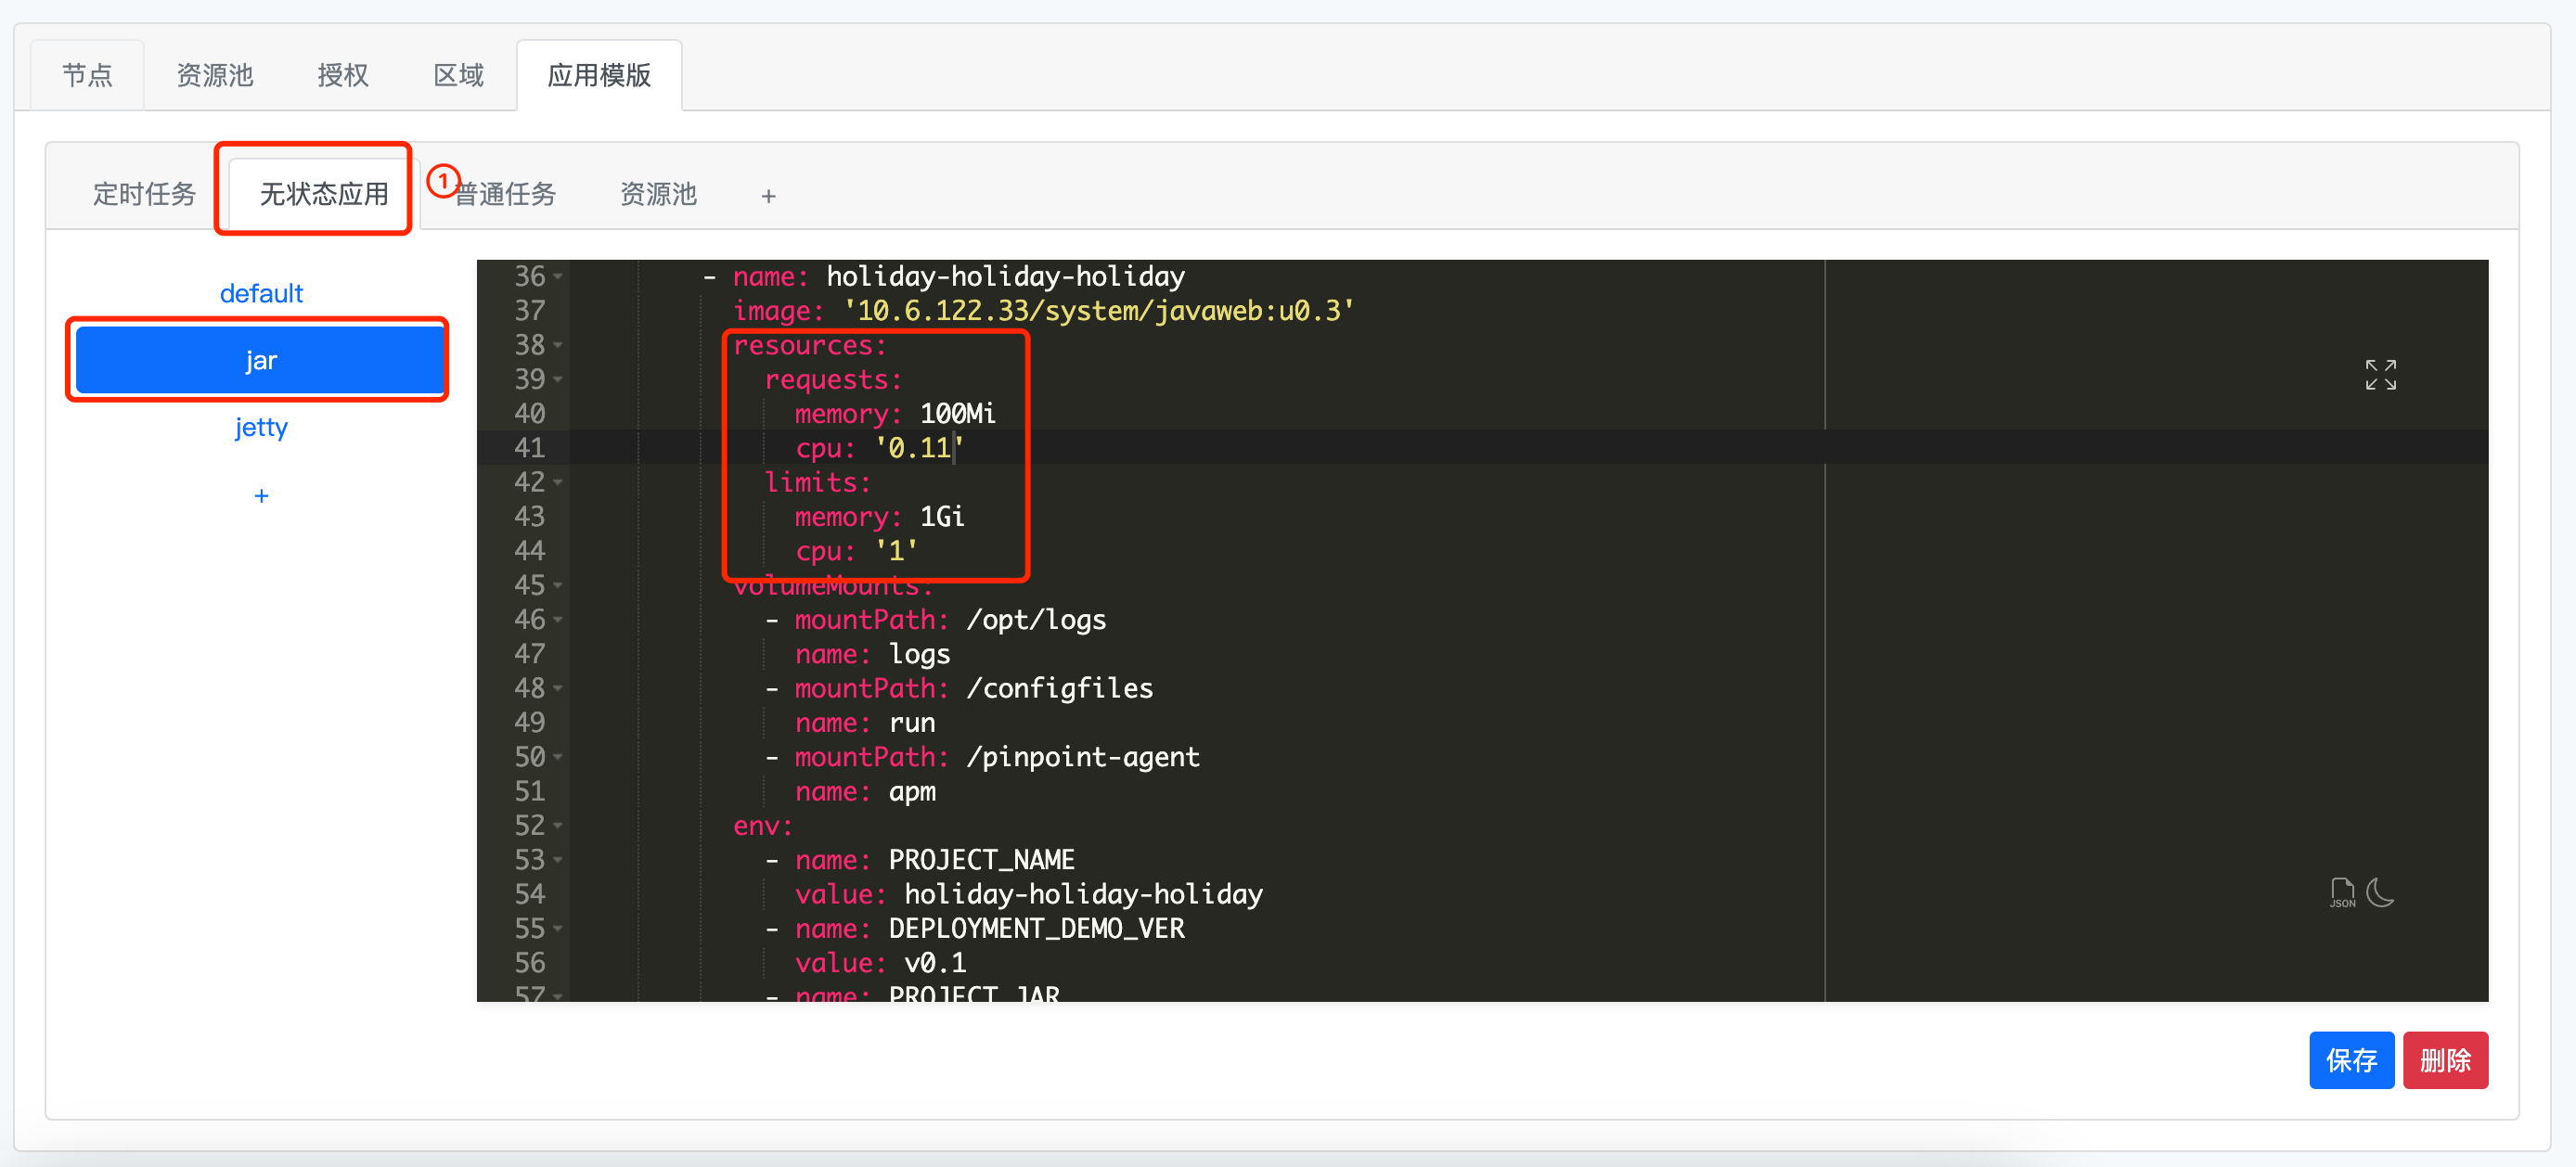Click the holiday-holiday-holiday container name on line 36

click(x=1005, y=277)
